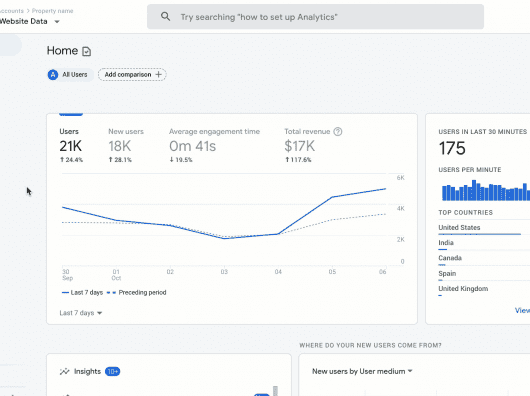Click the search magnifier icon
The image size is (530, 396).
[165, 17]
